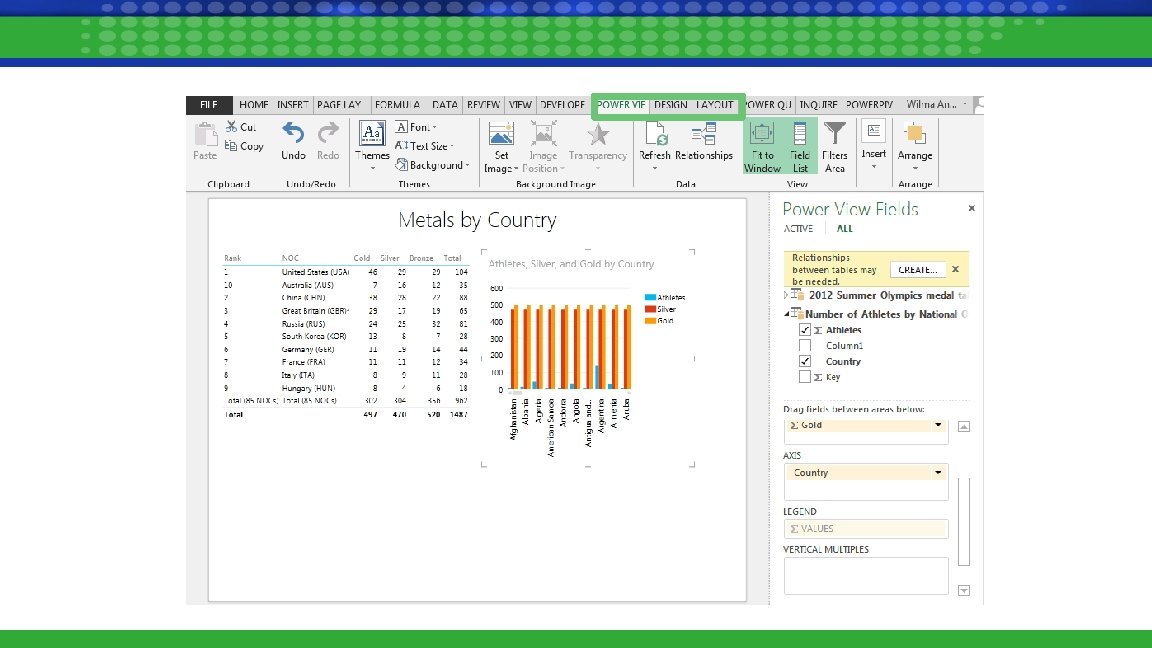The height and width of the screenshot is (648, 1152).
Task: Switch to the POWER VIEW ribbon tab
Action: point(621,105)
